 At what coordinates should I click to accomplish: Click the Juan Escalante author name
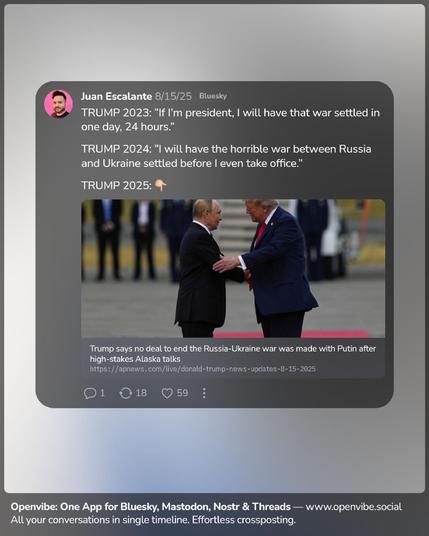(116, 96)
